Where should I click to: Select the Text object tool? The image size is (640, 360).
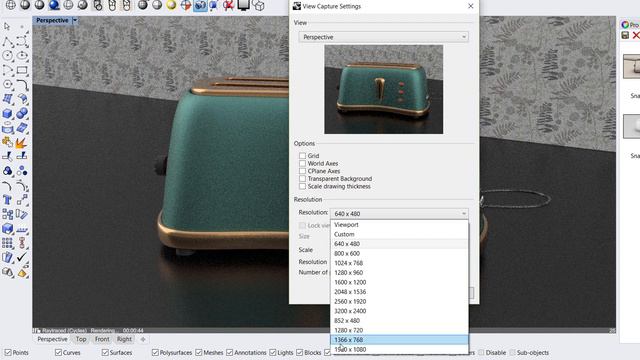7,200
